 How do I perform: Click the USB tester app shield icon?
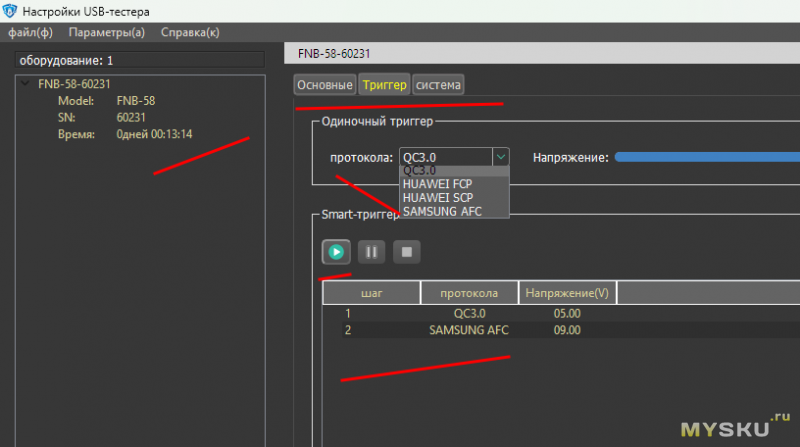pyautogui.click(x=10, y=11)
